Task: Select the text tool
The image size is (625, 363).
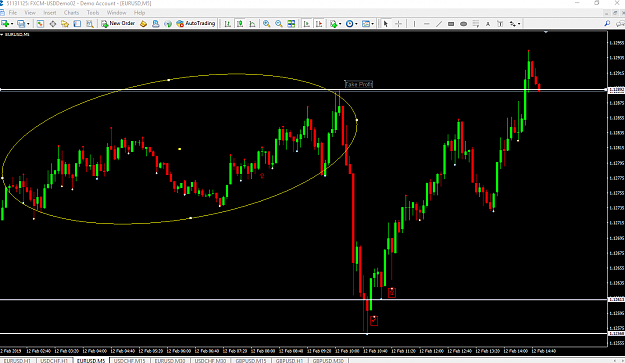Action: [487, 24]
